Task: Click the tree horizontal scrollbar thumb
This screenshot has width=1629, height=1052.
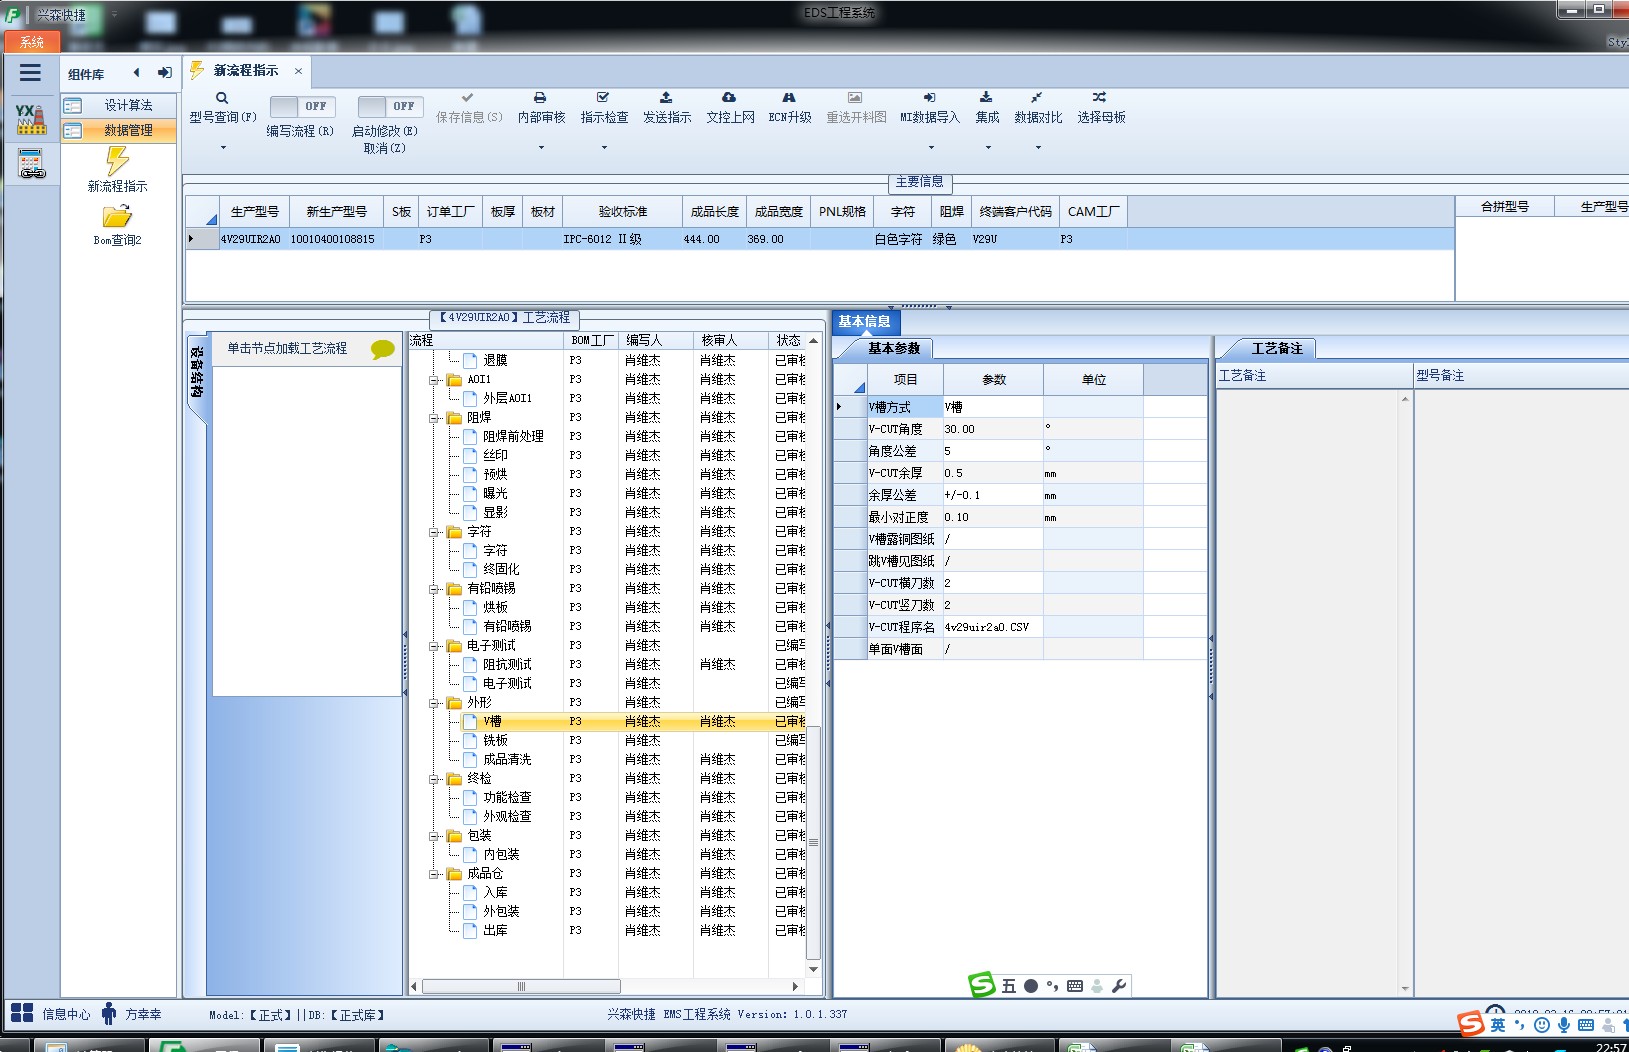Action: [x=521, y=987]
